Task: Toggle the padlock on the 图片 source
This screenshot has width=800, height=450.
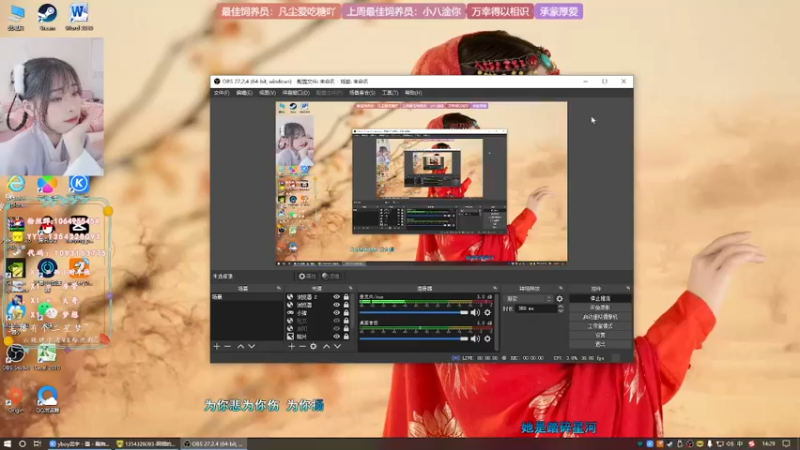Action: coord(346,337)
